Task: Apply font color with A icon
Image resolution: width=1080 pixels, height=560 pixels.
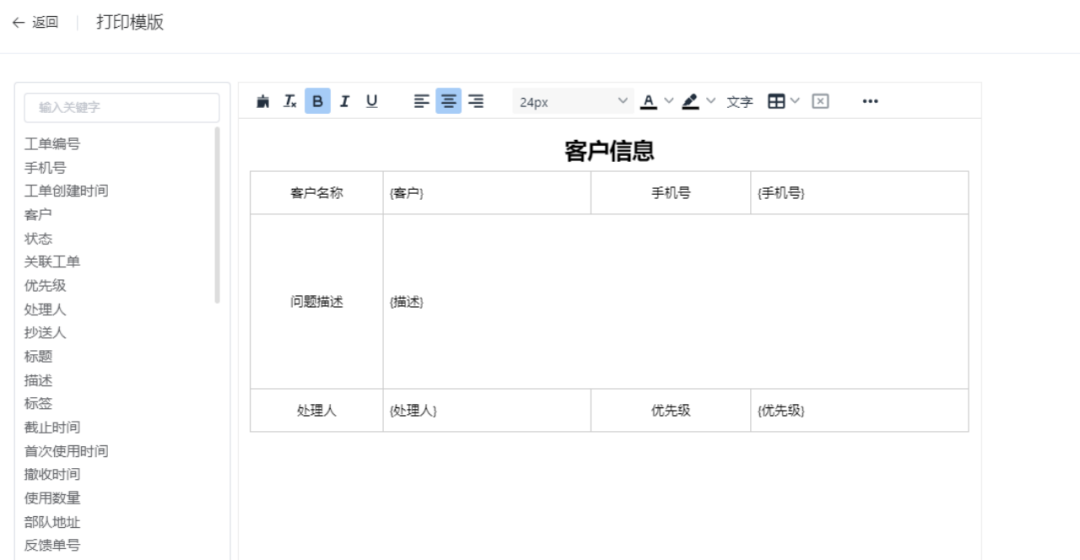Action: [x=648, y=101]
